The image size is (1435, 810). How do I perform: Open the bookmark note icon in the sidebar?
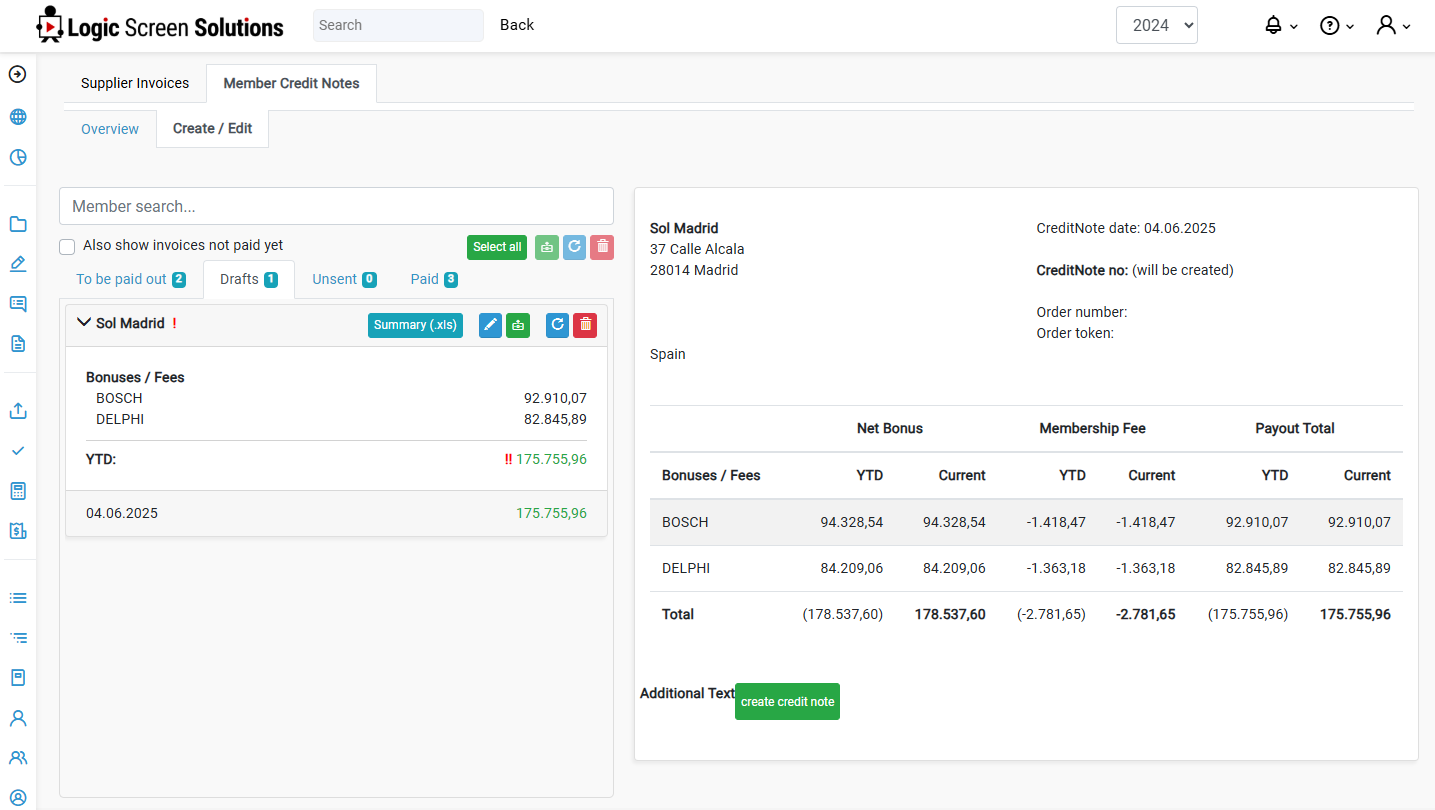(x=17, y=678)
